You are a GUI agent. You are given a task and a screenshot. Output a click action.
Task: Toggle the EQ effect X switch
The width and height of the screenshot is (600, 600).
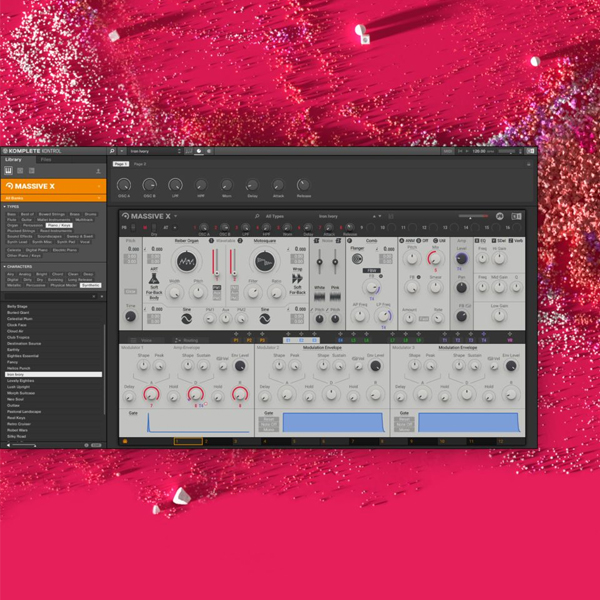point(477,241)
